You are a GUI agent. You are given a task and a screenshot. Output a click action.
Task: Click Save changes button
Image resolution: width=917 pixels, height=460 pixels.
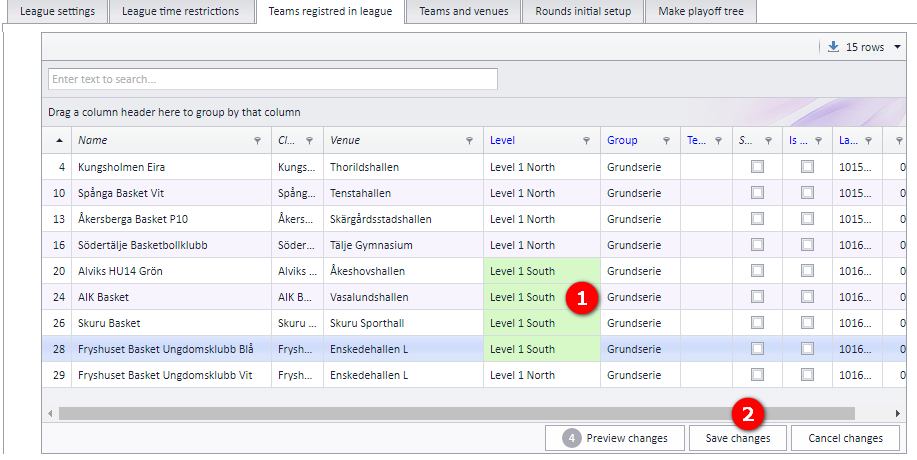click(737, 438)
